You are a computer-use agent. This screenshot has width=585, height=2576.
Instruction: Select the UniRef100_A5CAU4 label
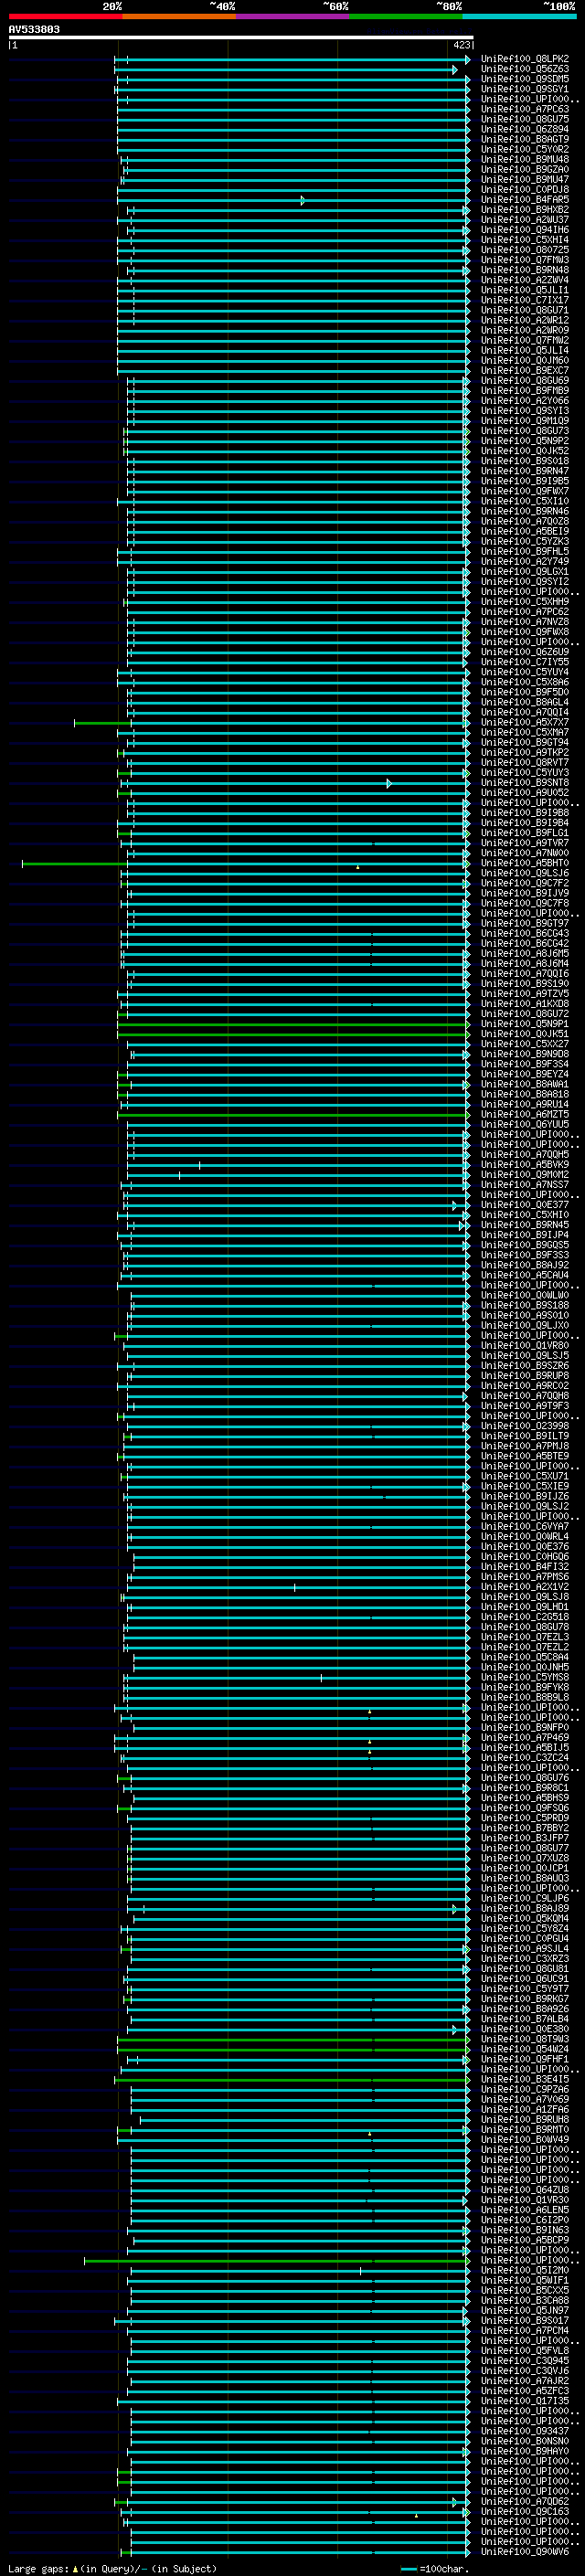525,1275
